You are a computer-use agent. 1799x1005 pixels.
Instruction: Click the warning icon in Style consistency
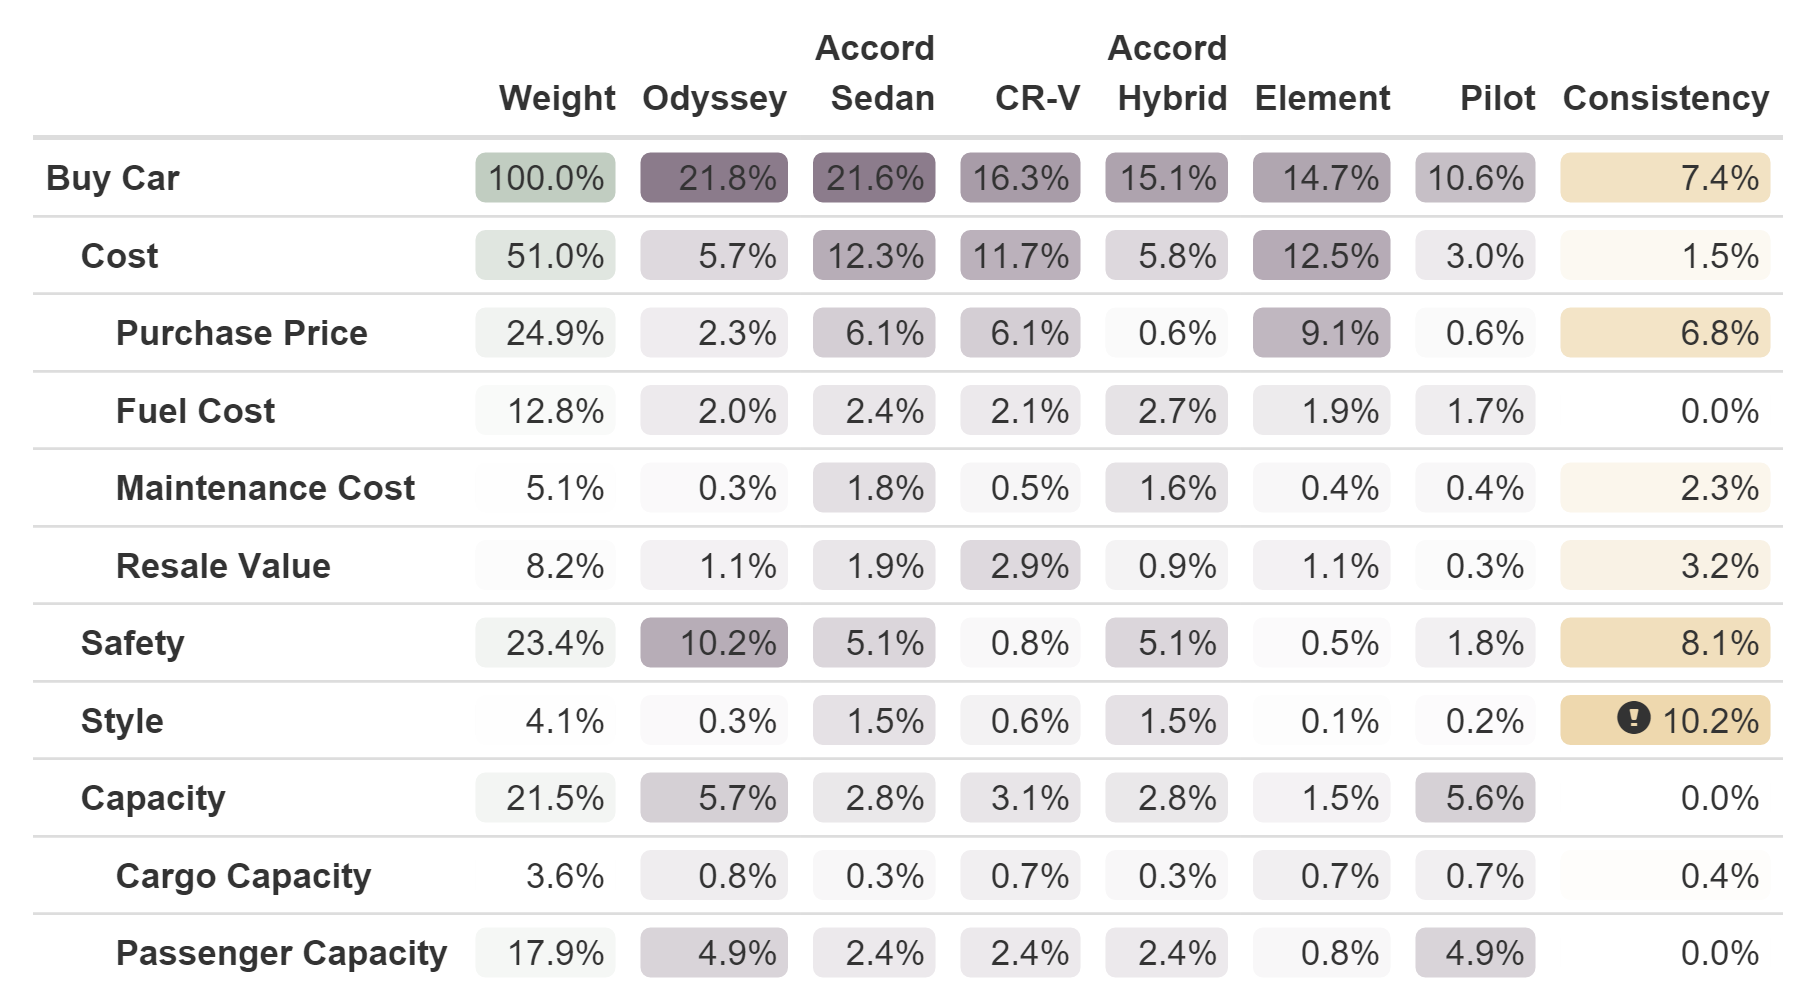pyautogui.click(x=1633, y=718)
